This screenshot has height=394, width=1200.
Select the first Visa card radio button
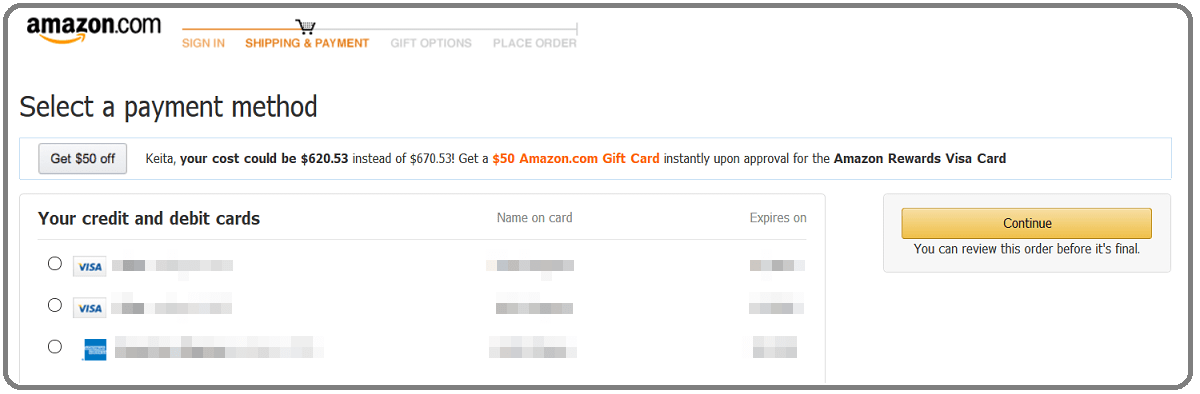pos(55,264)
